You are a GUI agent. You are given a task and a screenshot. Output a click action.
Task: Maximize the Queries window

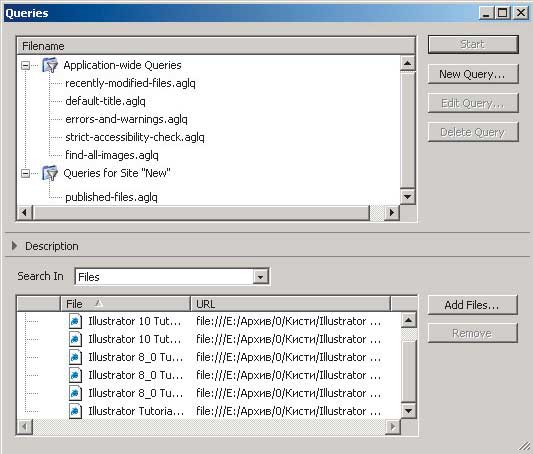tap(502, 13)
